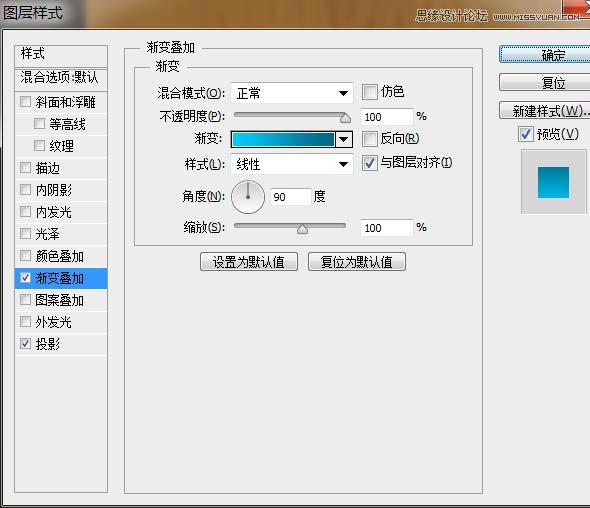Enable the 仿色 dither checkbox
This screenshot has height=508, width=590.
point(370,92)
